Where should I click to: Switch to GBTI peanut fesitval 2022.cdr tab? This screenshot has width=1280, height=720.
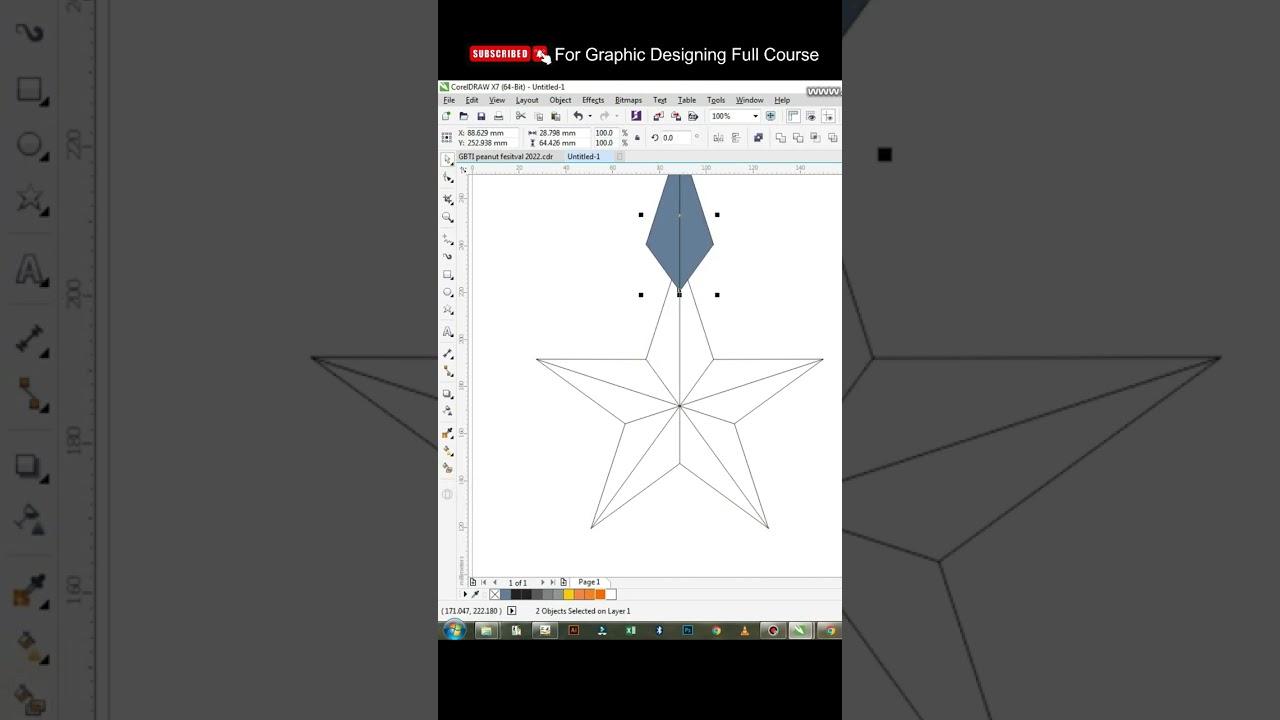[x=505, y=157]
